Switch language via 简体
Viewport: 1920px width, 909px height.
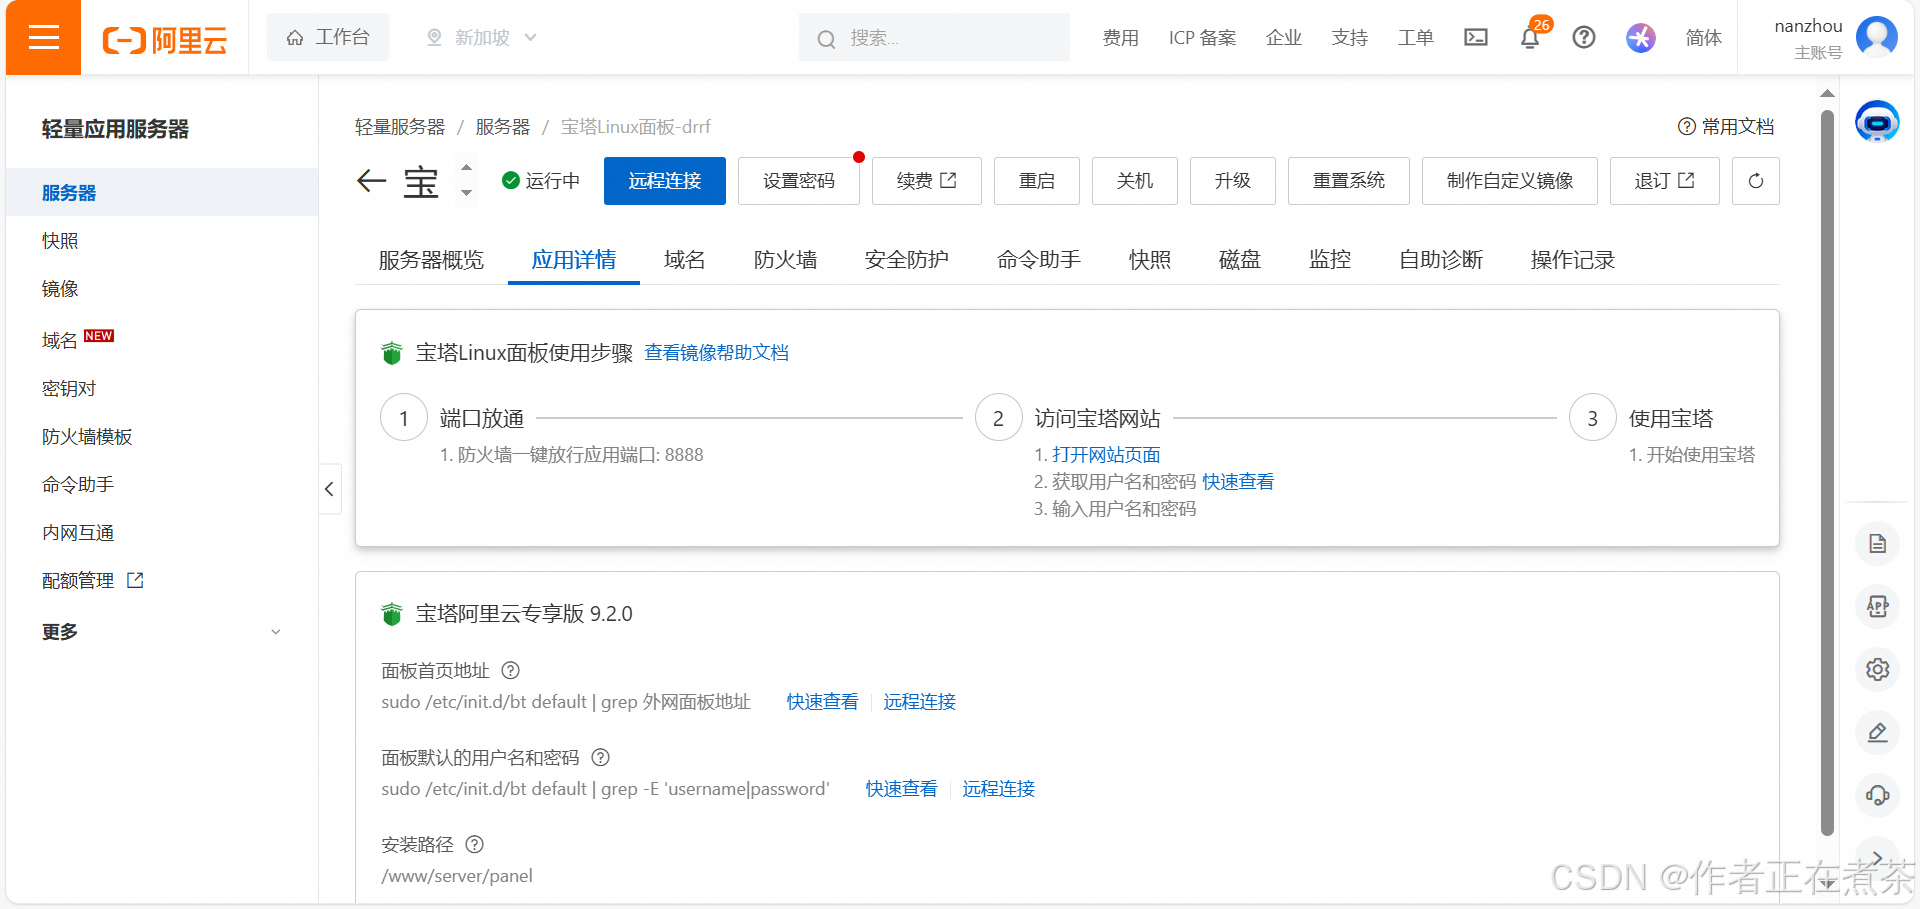[1703, 38]
